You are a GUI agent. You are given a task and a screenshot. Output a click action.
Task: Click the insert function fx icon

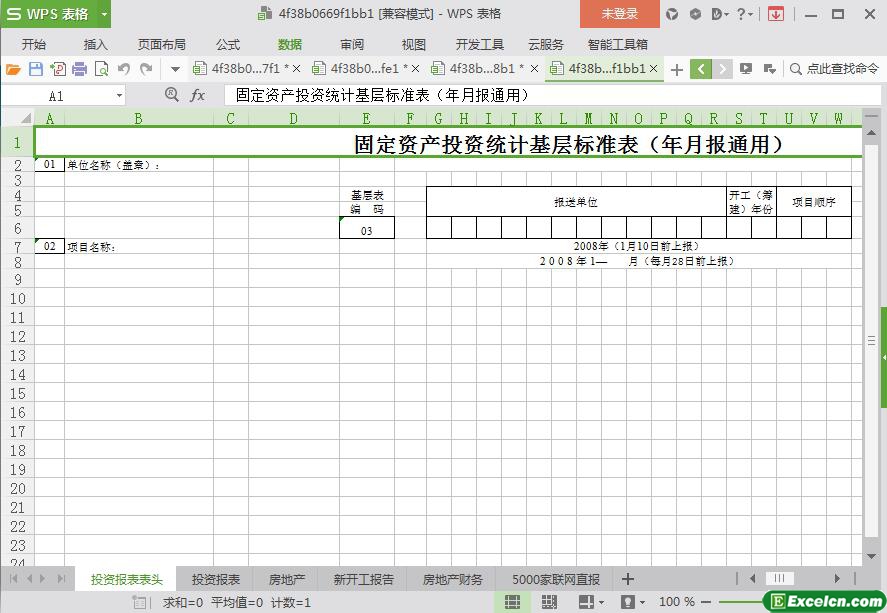[197, 95]
